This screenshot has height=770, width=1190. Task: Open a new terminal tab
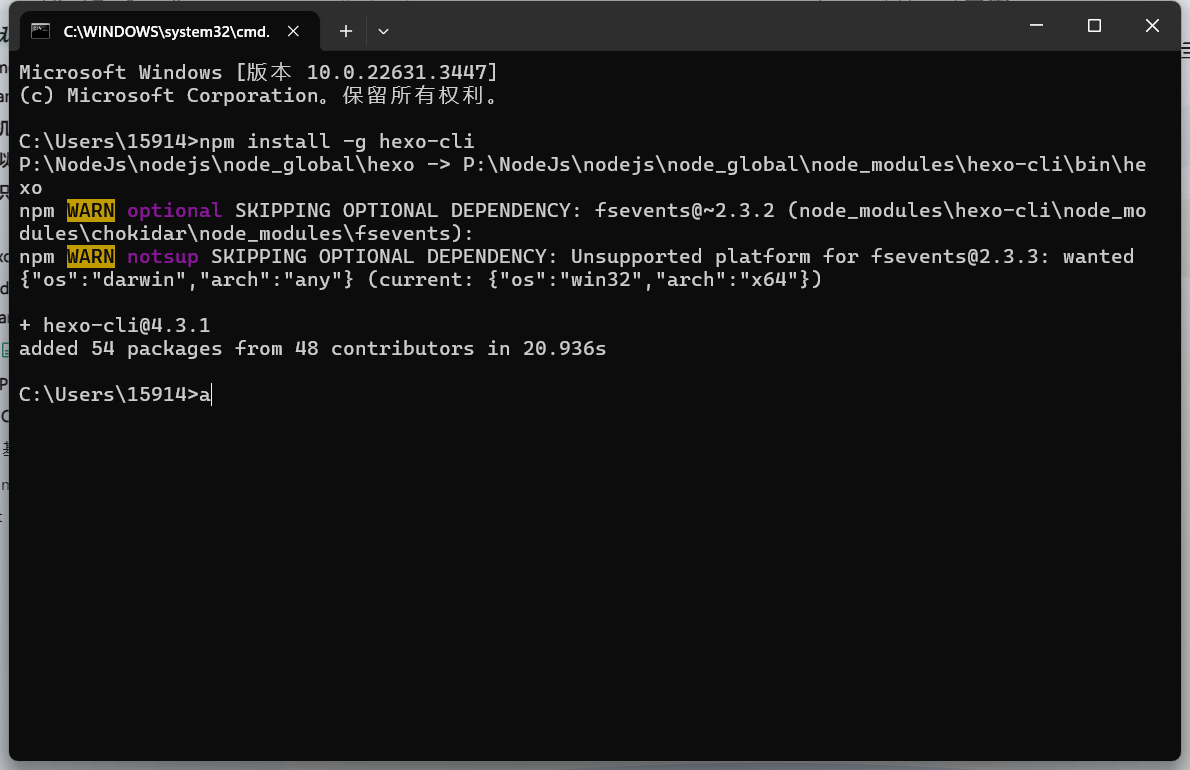point(346,31)
